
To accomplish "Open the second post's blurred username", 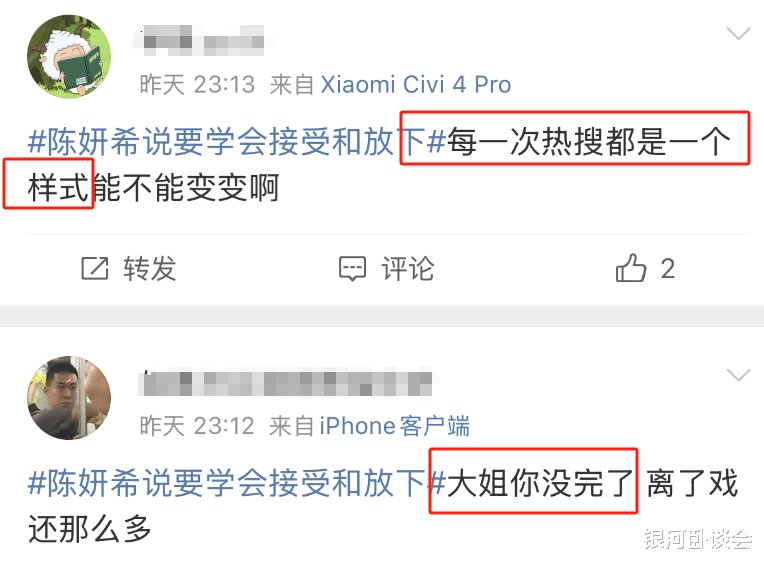I will coord(286,383).
